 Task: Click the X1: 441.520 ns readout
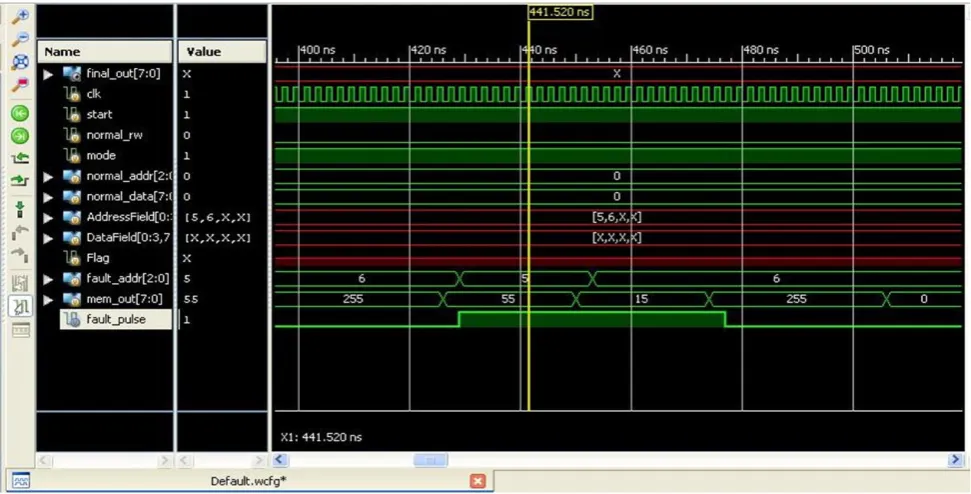(321, 437)
